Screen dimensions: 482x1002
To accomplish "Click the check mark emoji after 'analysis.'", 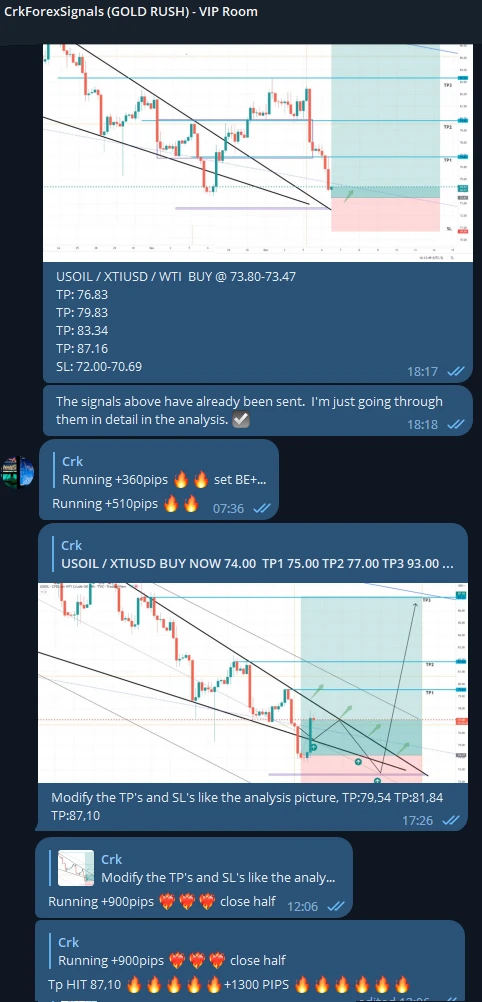I will [x=241, y=421].
